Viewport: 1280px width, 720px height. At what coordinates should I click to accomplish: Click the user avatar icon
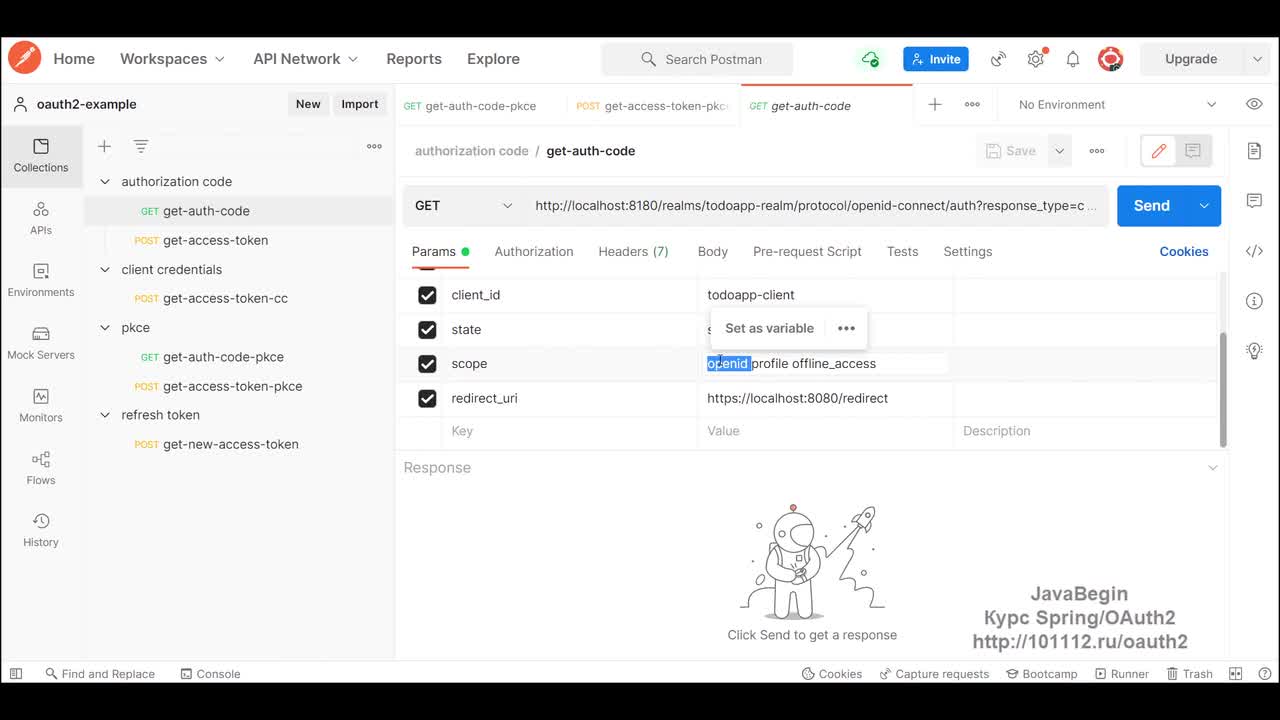1110,59
